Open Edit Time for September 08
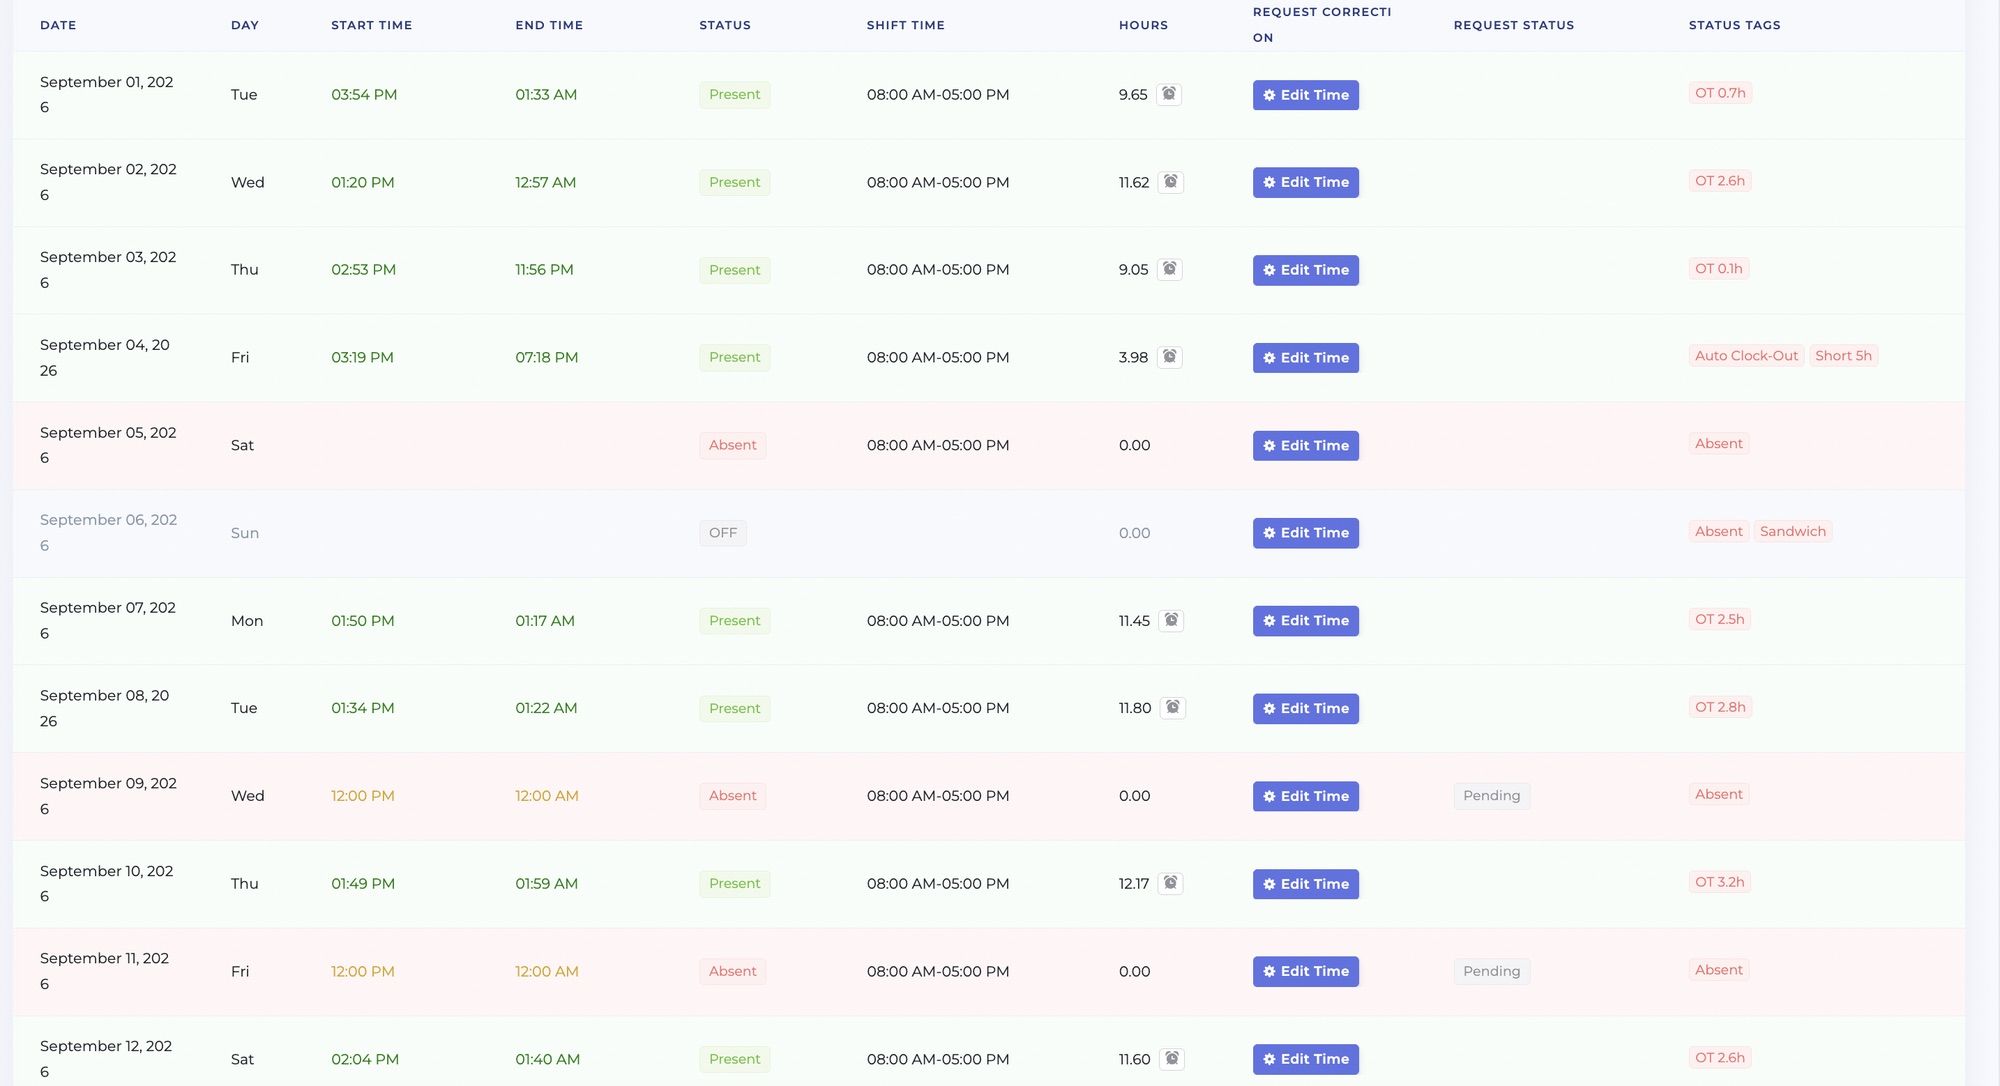The image size is (2000, 1086). tap(1305, 709)
